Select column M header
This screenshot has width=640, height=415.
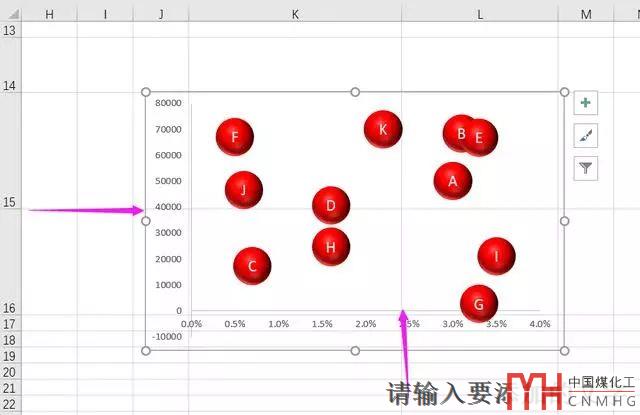[586, 14]
